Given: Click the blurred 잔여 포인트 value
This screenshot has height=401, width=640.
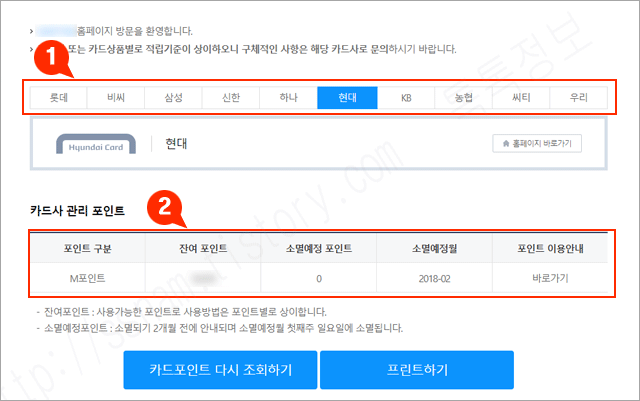Looking at the screenshot, I should 203,278.
